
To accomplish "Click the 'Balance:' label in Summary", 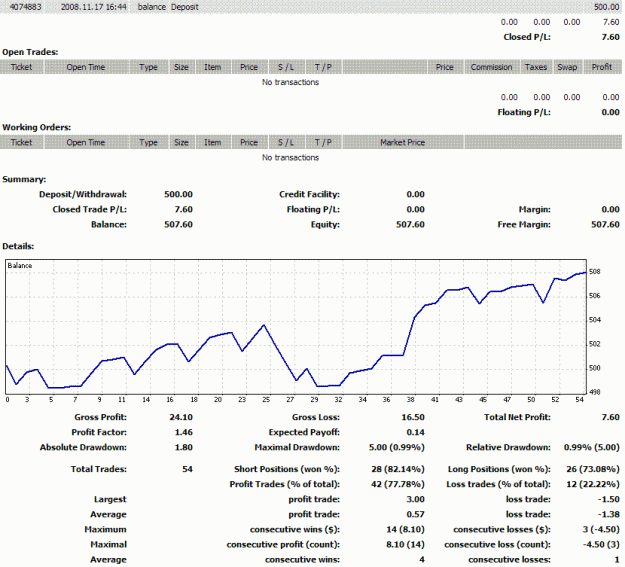I will point(109,225).
